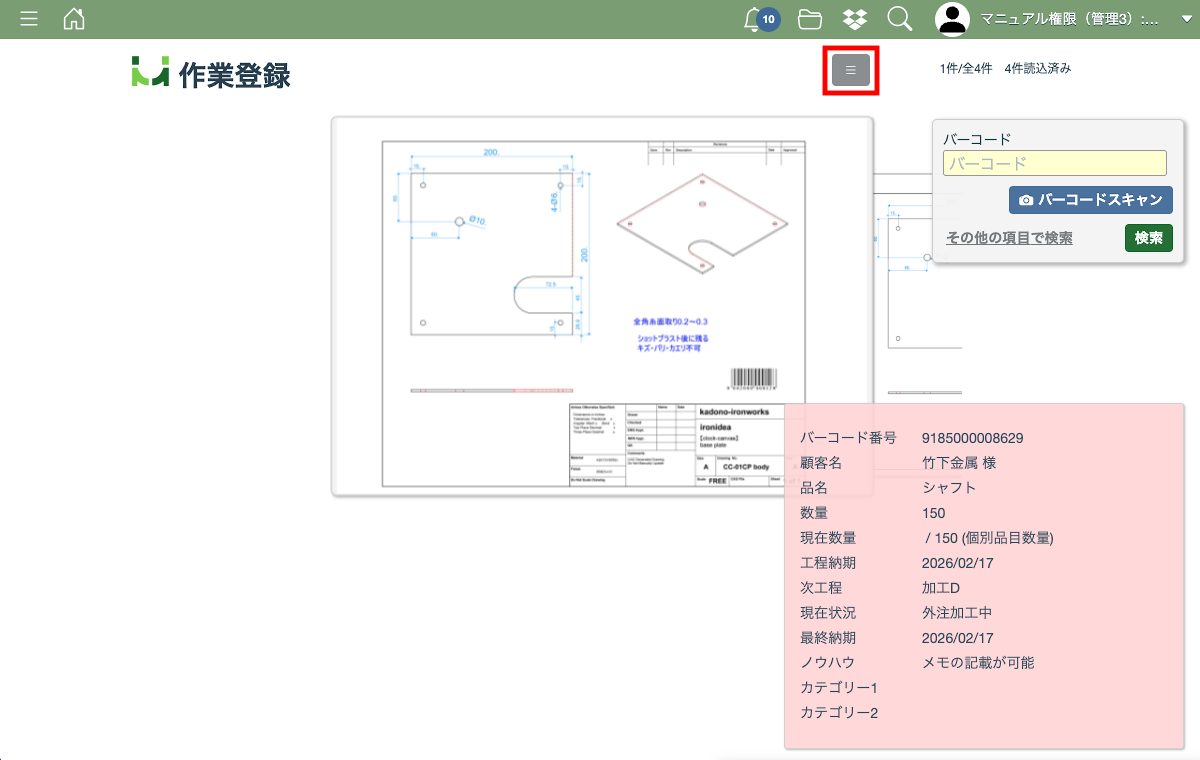The height and width of the screenshot is (760, 1200).
Task: Open search with the magnifier icon
Action: pyautogui.click(x=899, y=19)
